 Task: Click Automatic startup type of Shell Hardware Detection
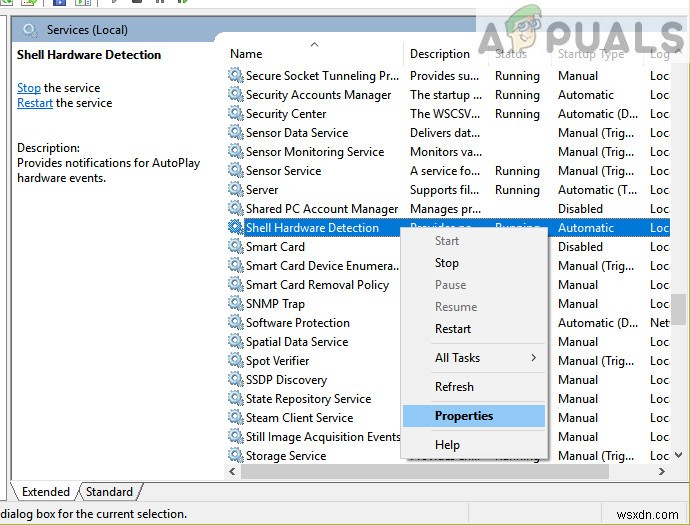(x=585, y=228)
